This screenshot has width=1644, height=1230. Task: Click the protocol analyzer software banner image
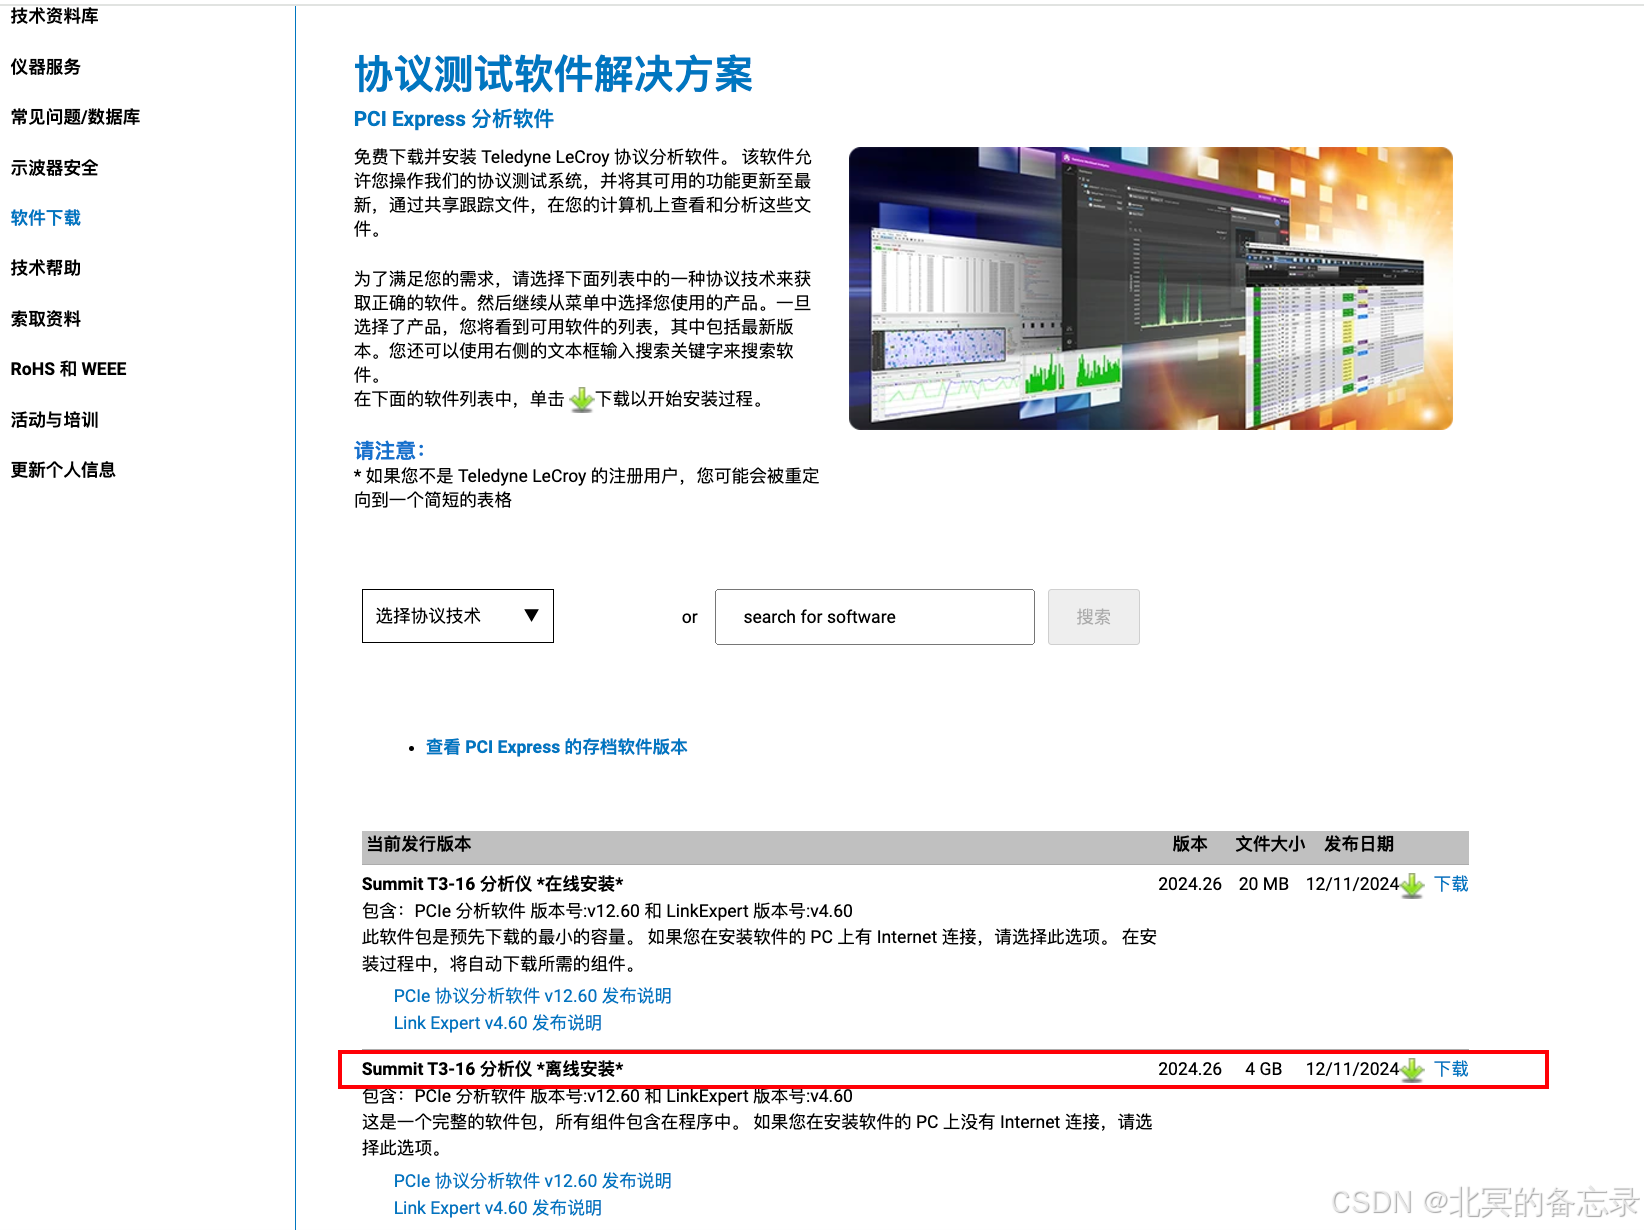pos(1150,288)
